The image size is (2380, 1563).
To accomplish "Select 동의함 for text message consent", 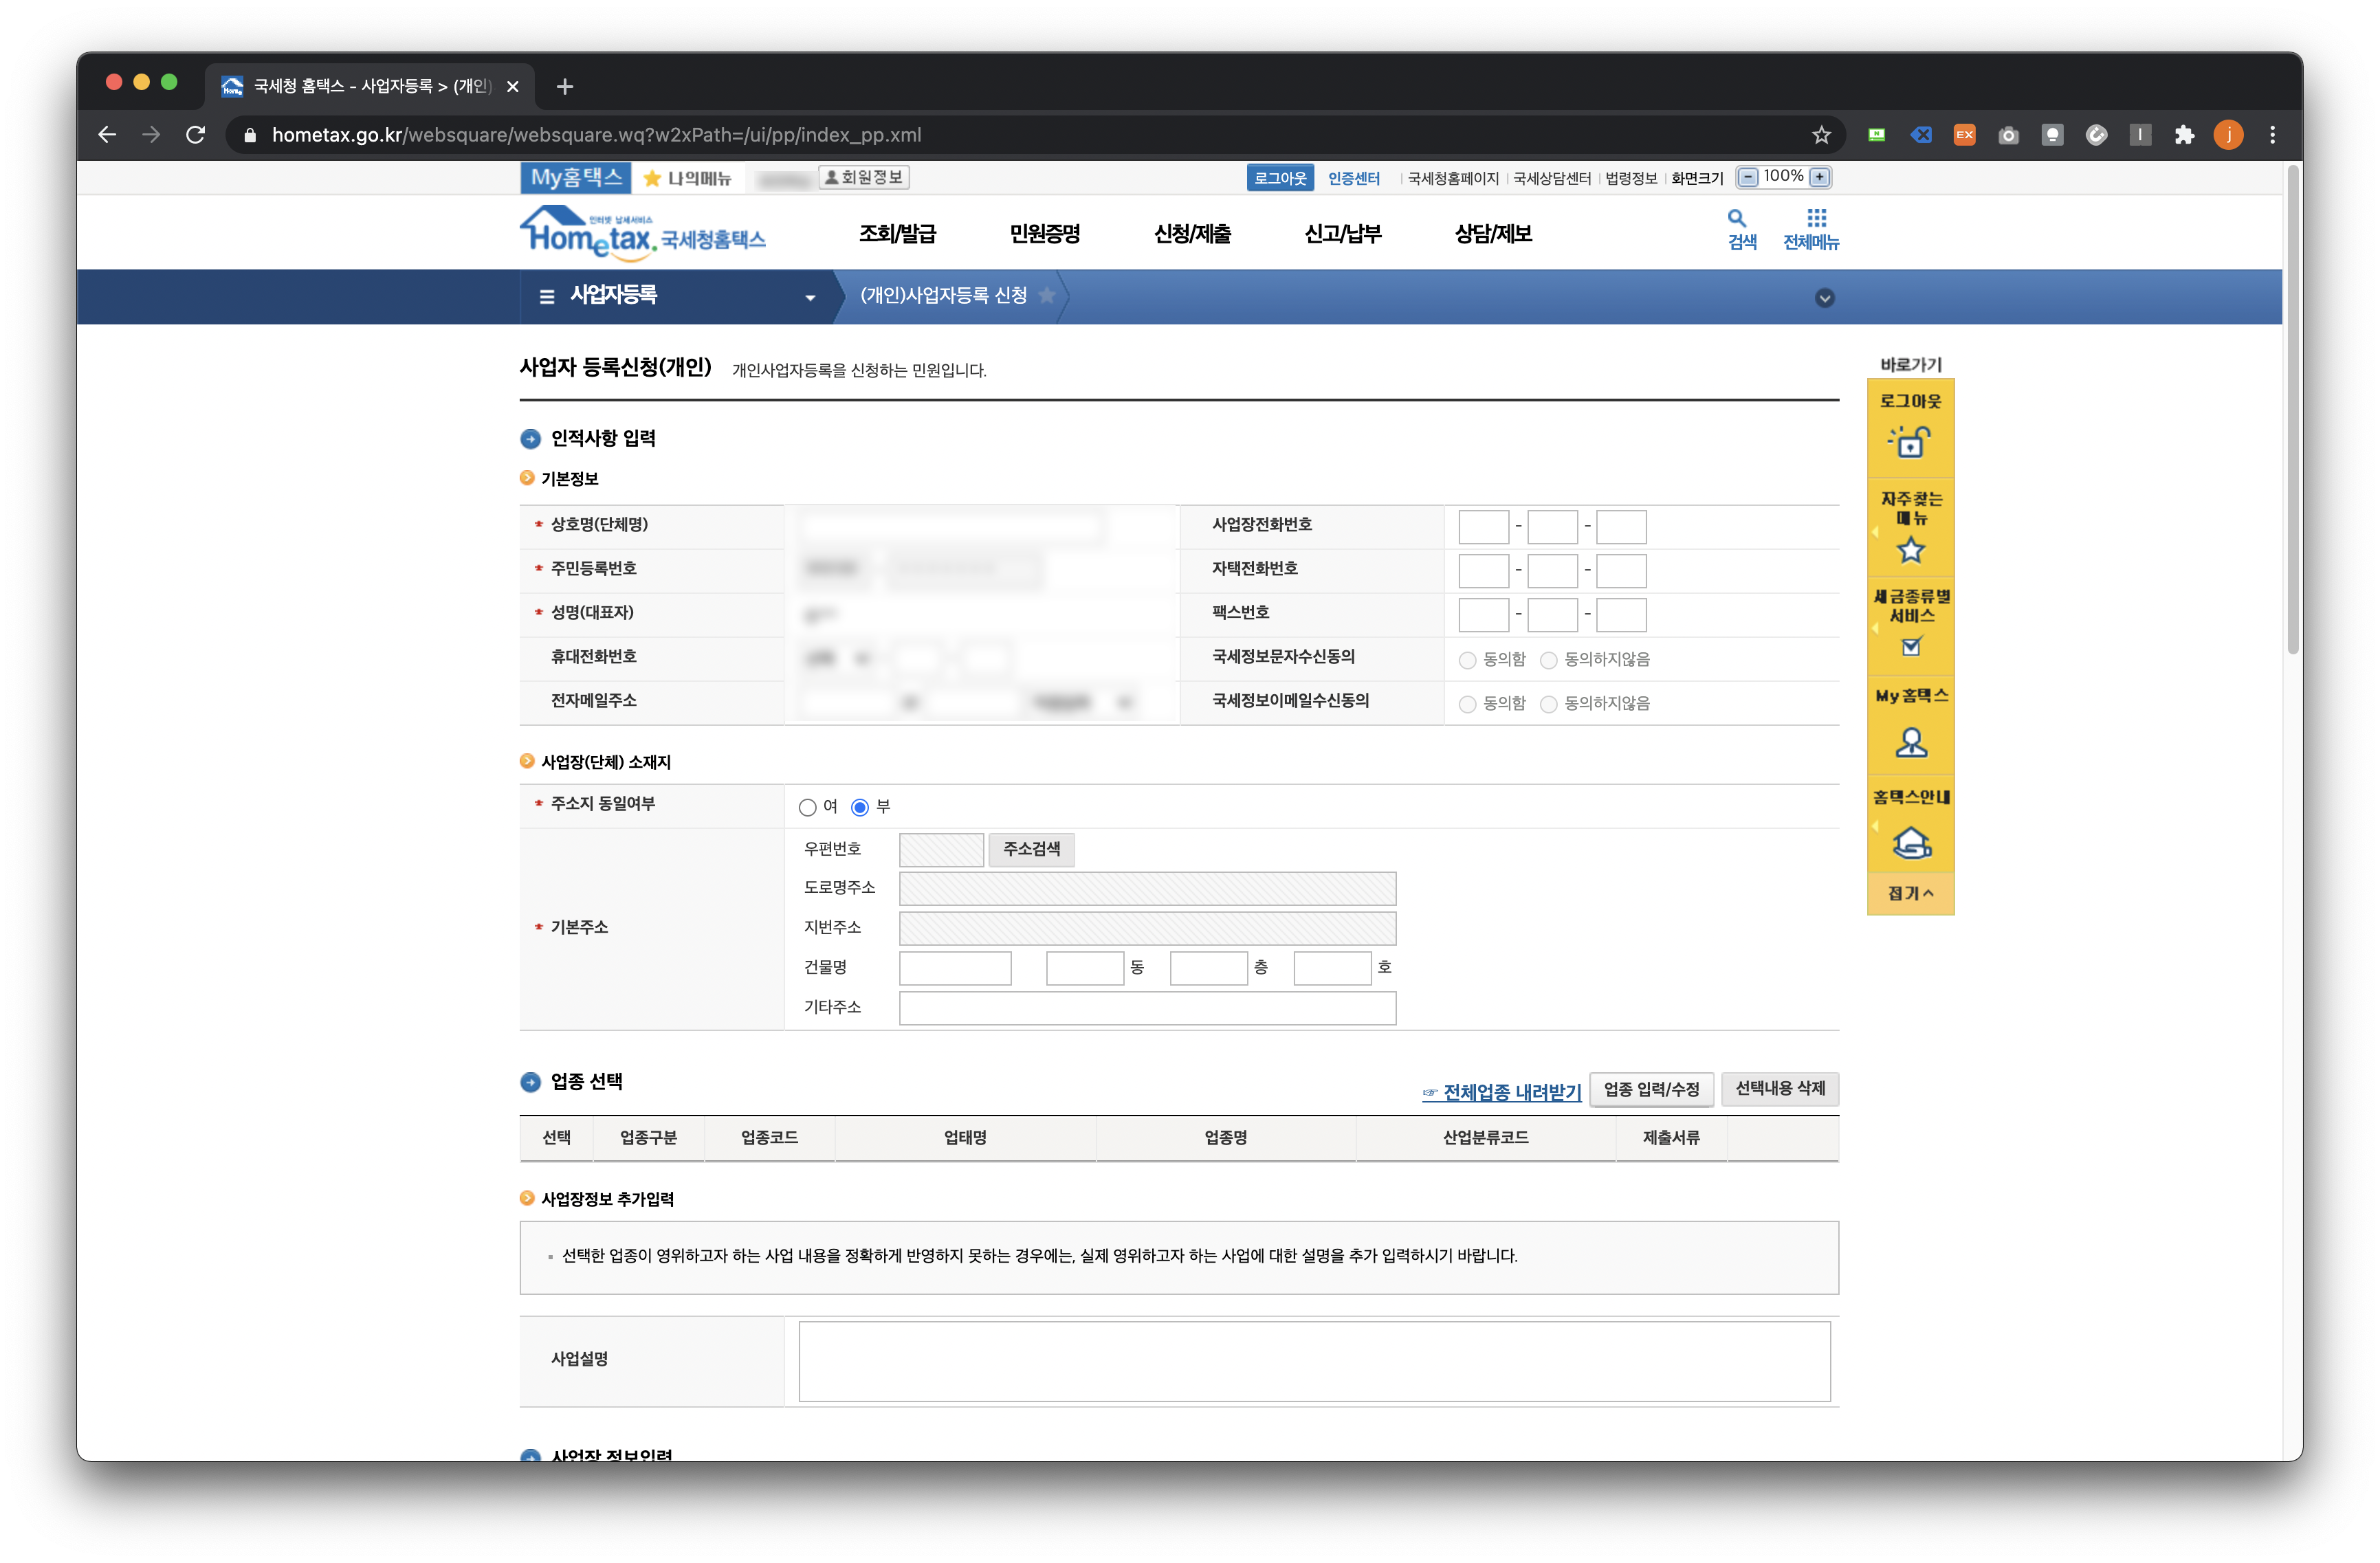I will (x=1467, y=660).
